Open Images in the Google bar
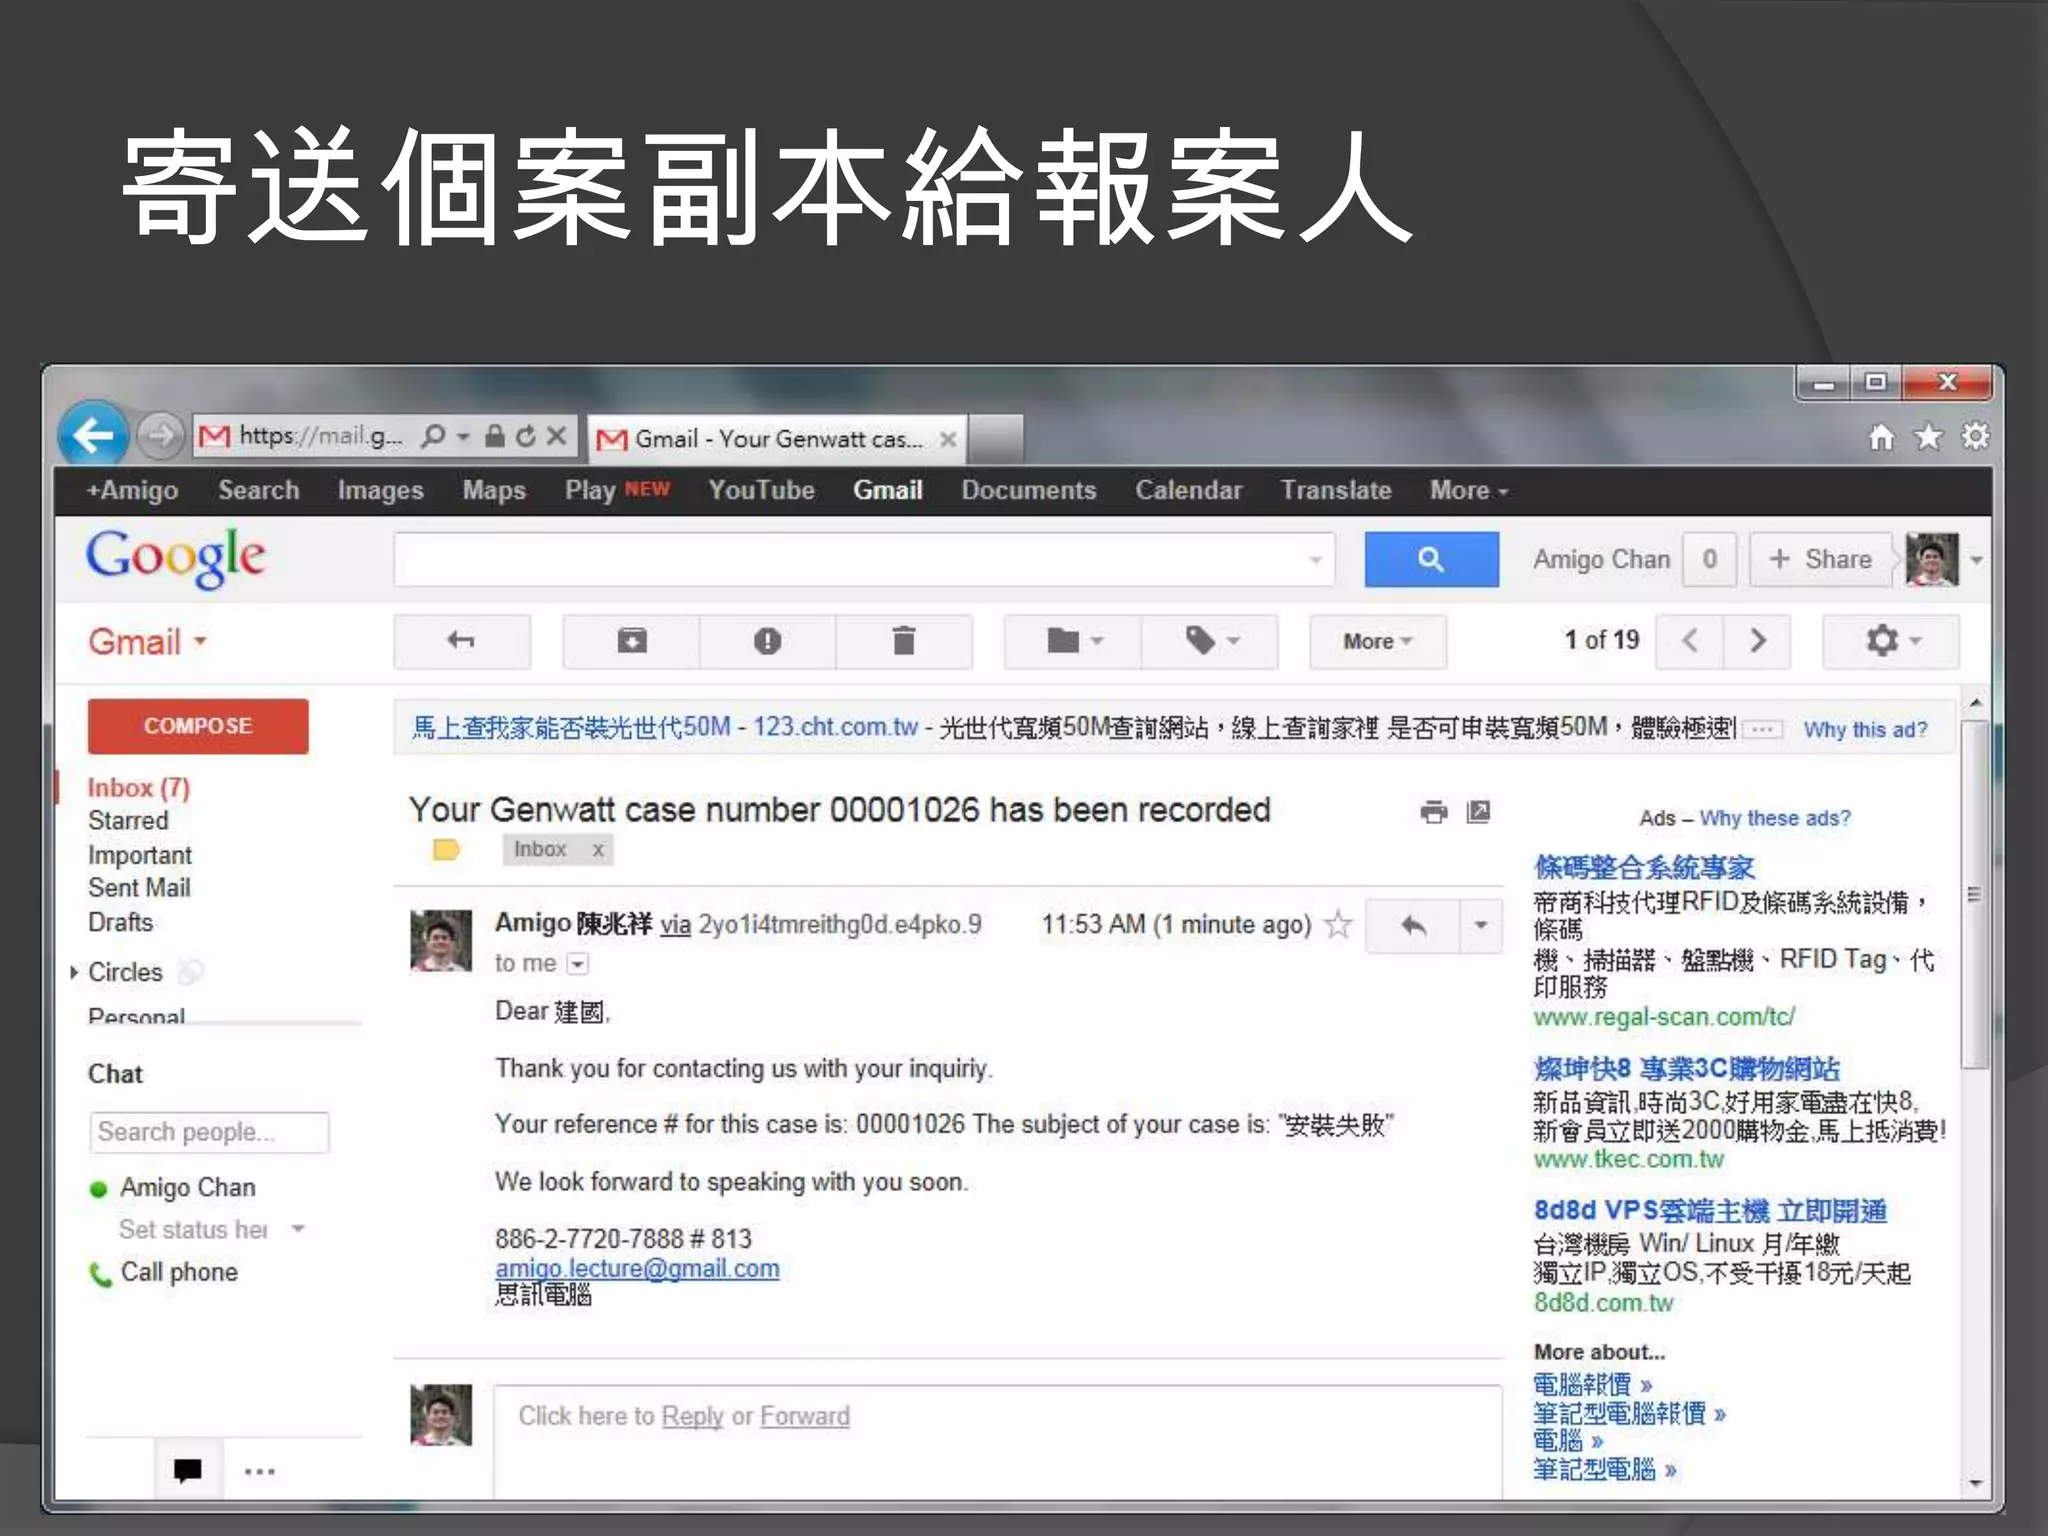 click(x=380, y=490)
